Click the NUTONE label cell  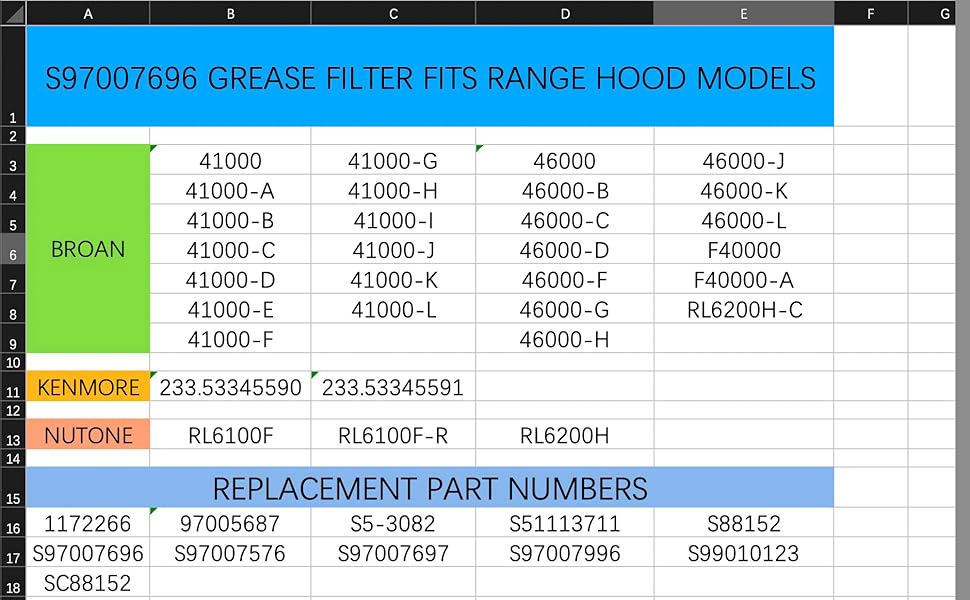[x=88, y=434]
